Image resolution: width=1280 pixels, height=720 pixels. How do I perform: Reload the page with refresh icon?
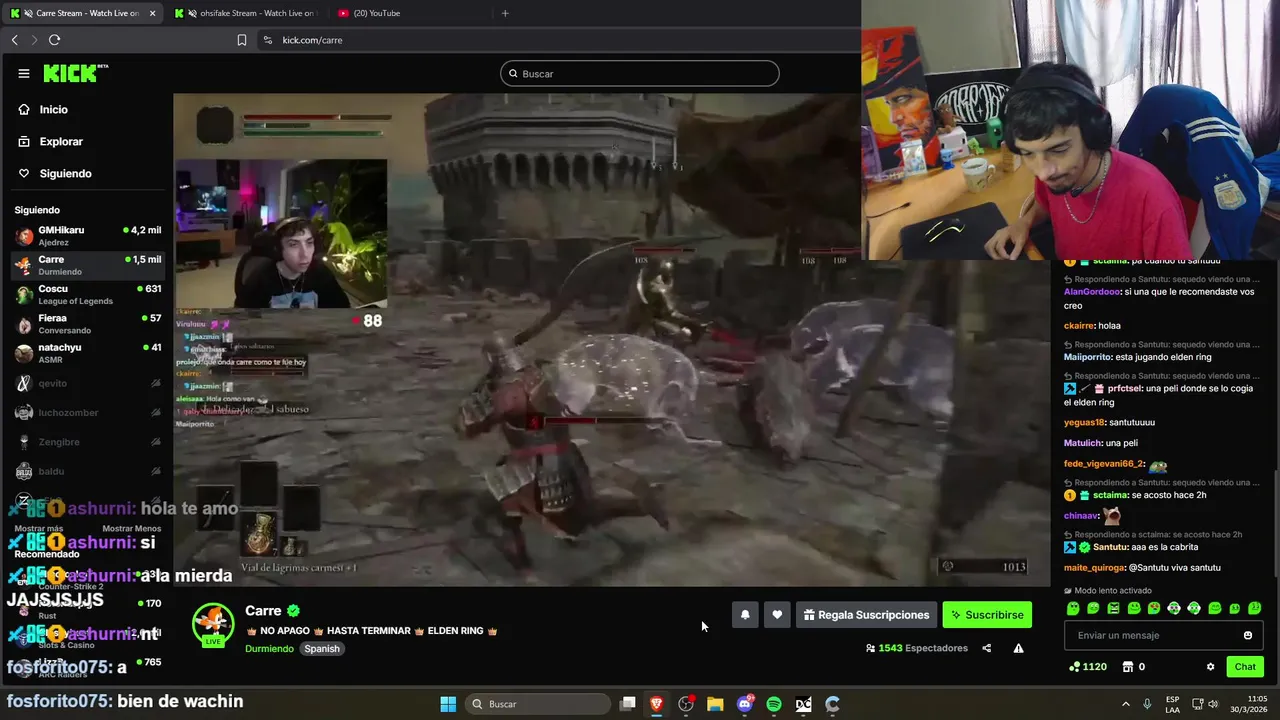(x=54, y=40)
